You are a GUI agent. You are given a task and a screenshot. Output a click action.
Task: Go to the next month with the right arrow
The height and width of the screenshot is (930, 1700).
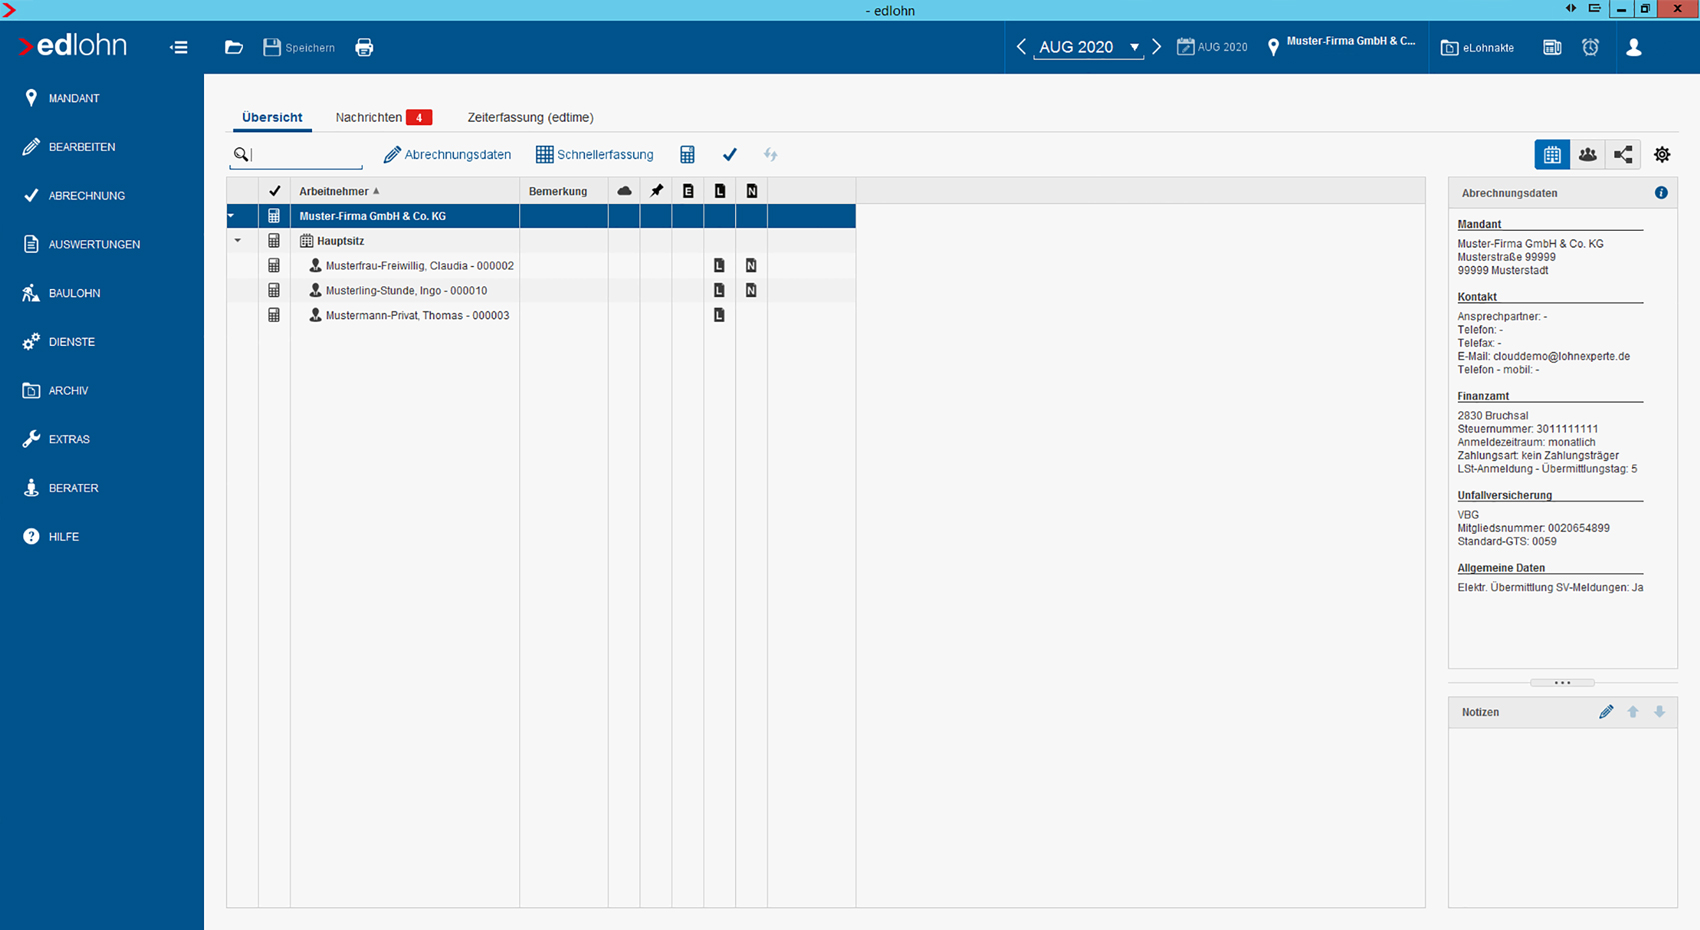[1157, 47]
